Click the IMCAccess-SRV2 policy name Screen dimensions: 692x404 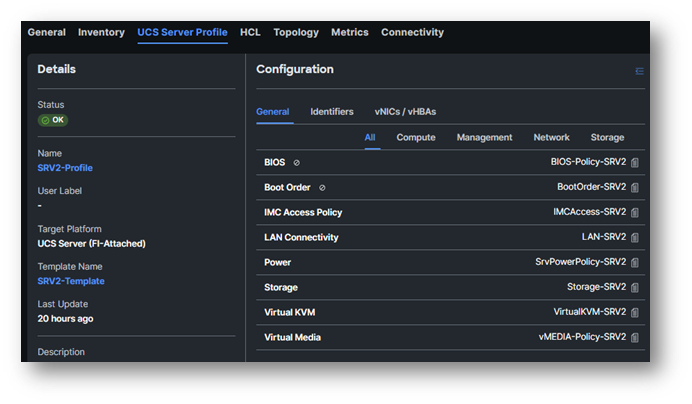click(x=590, y=212)
